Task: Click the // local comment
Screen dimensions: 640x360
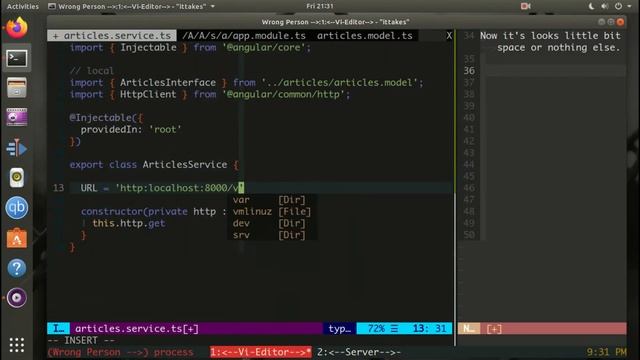Action: 92,71
